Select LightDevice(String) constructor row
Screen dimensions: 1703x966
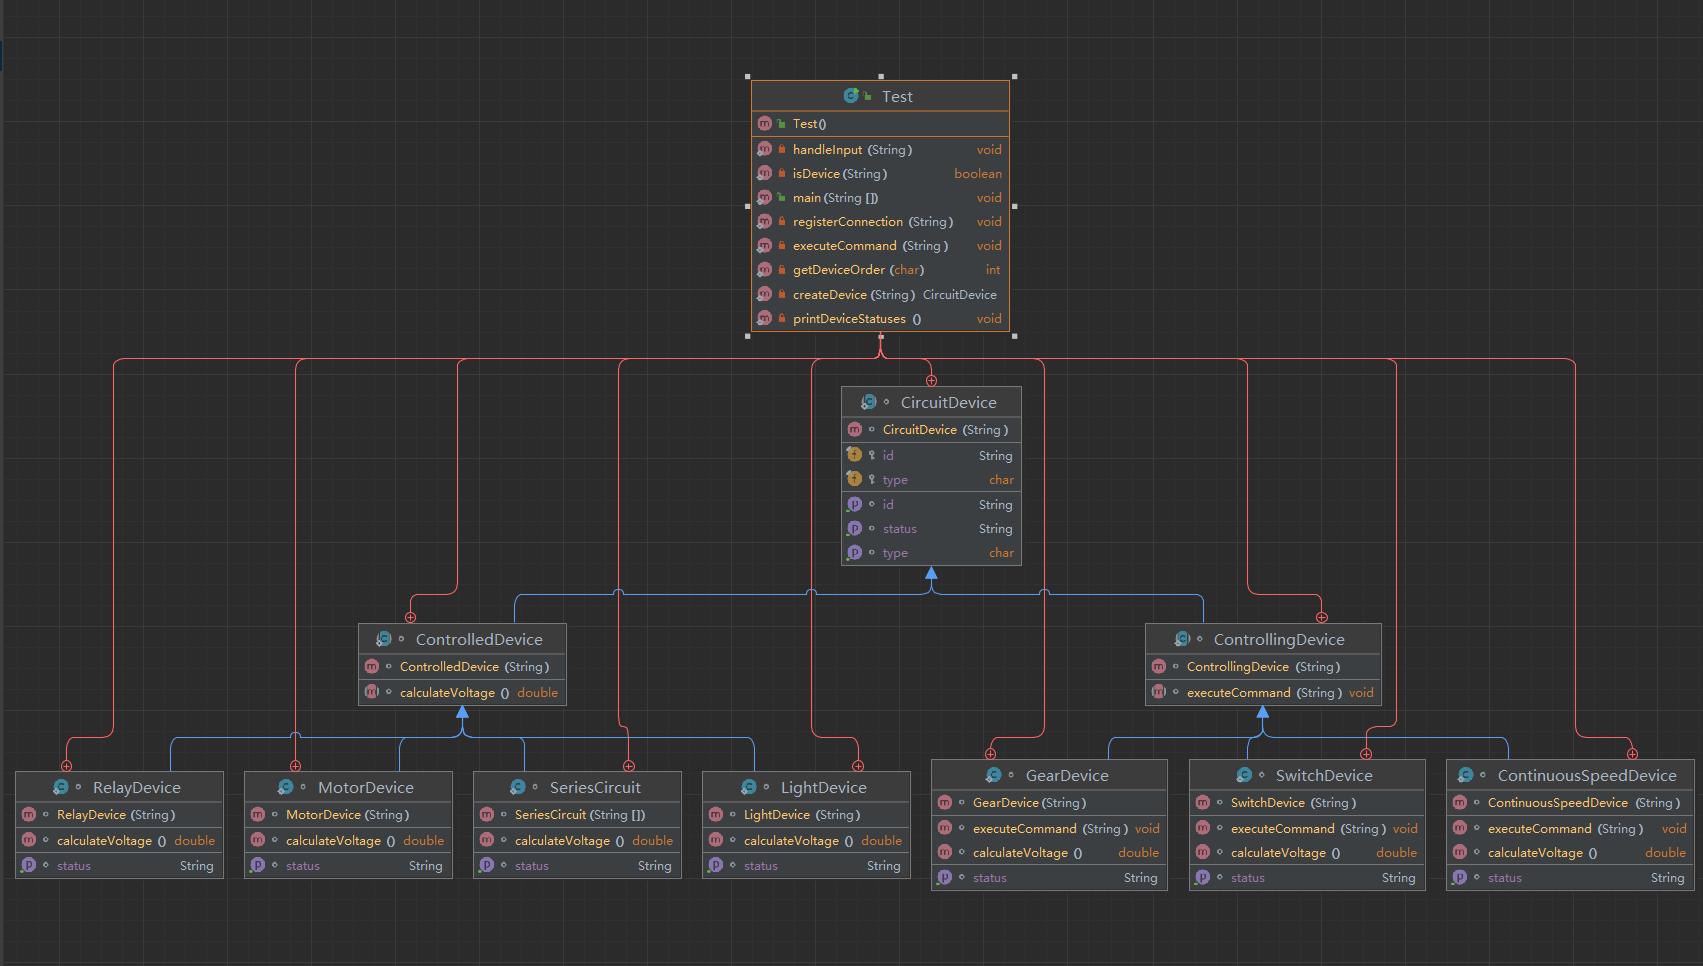806,814
